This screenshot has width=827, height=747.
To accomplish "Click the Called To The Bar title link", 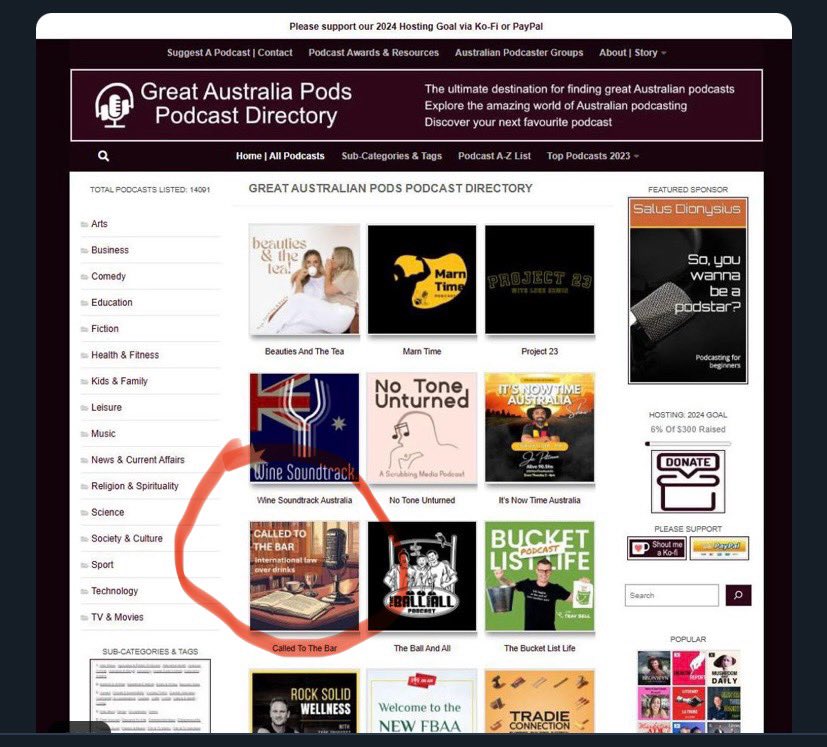I will 304,648.
